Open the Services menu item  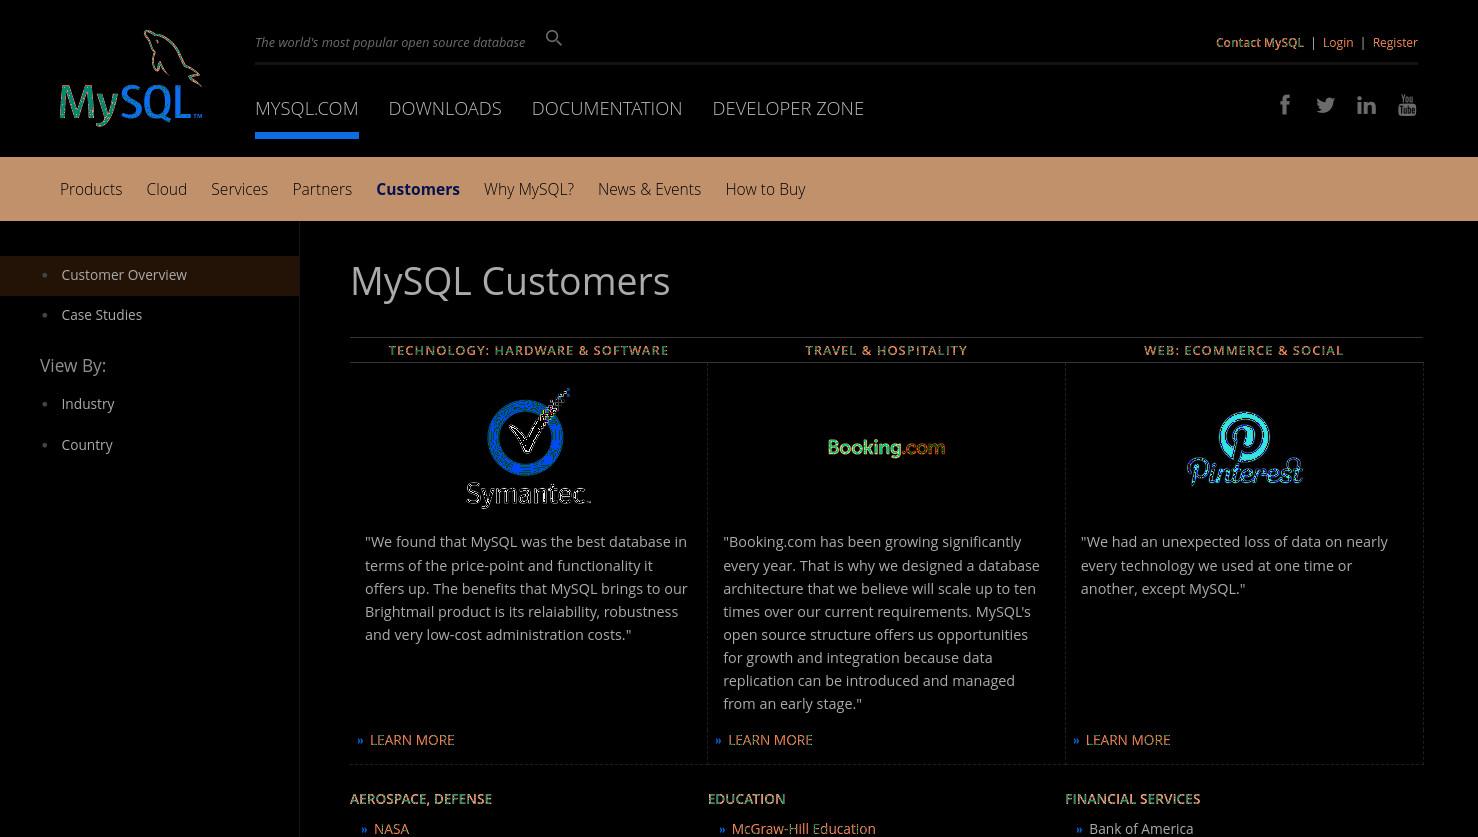click(239, 189)
